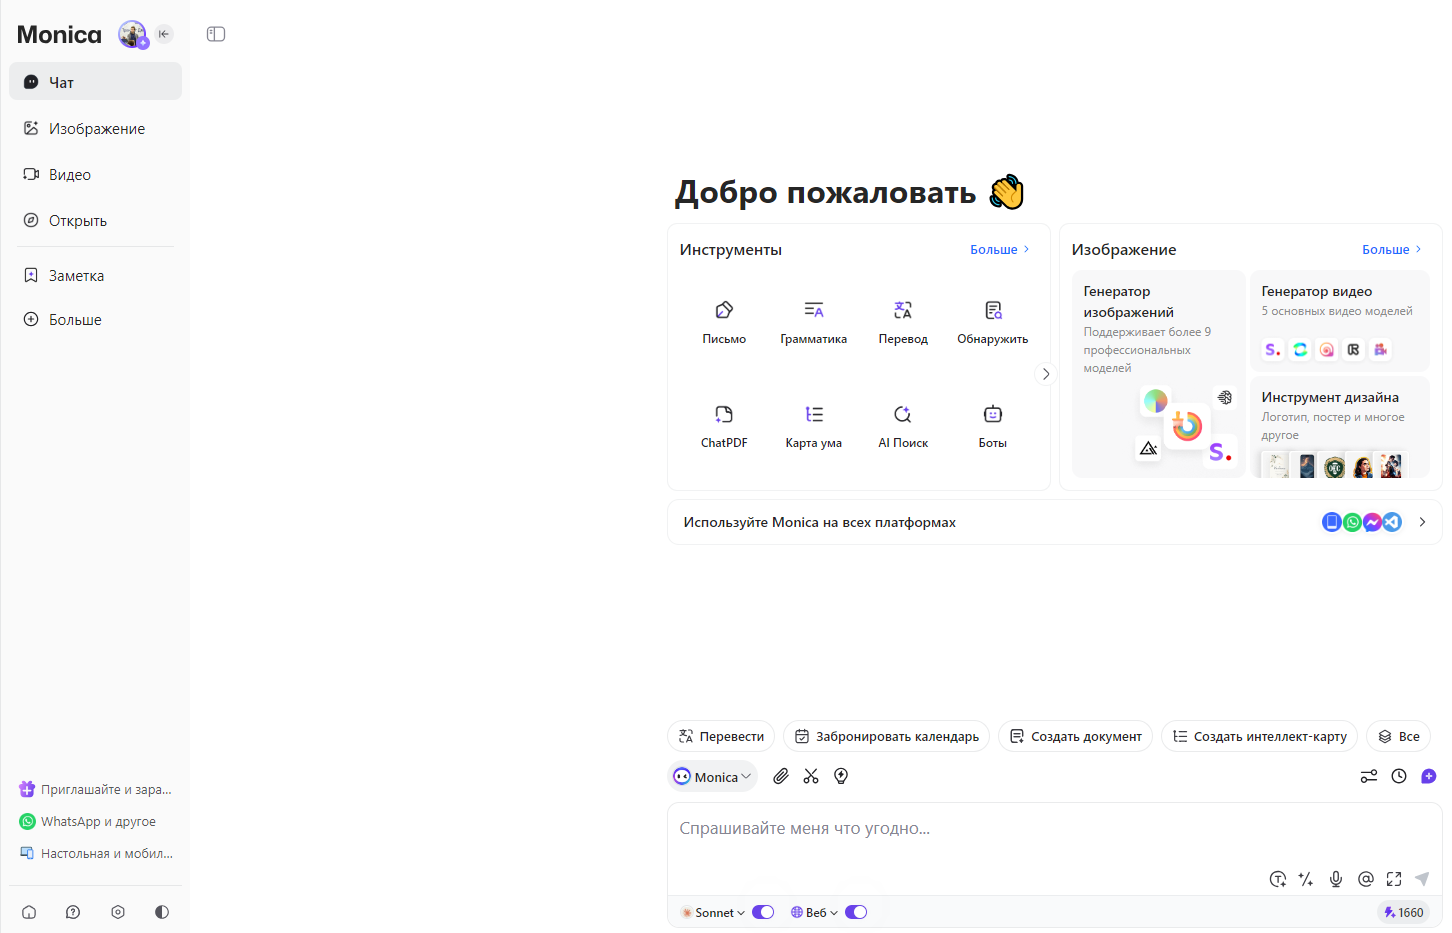Attach a file with the paperclip icon
Screen dimensions: 1452x933
781,776
